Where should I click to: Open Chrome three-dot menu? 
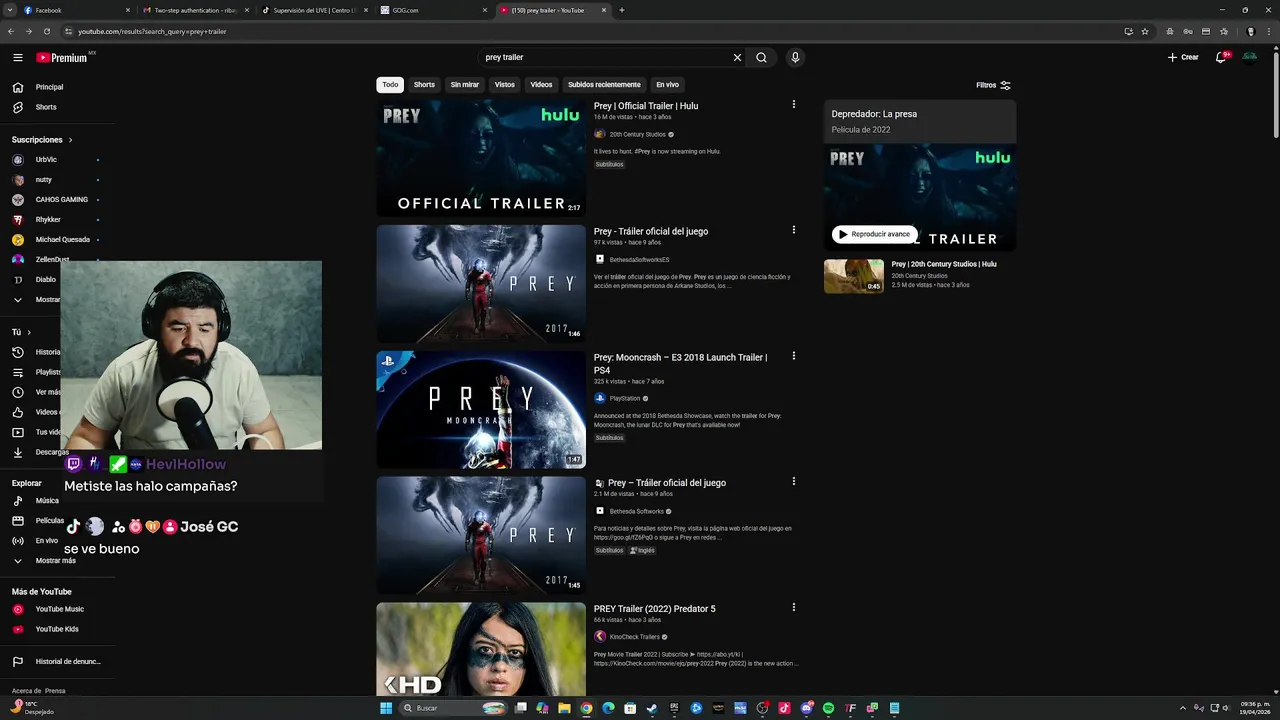coord(1267,31)
